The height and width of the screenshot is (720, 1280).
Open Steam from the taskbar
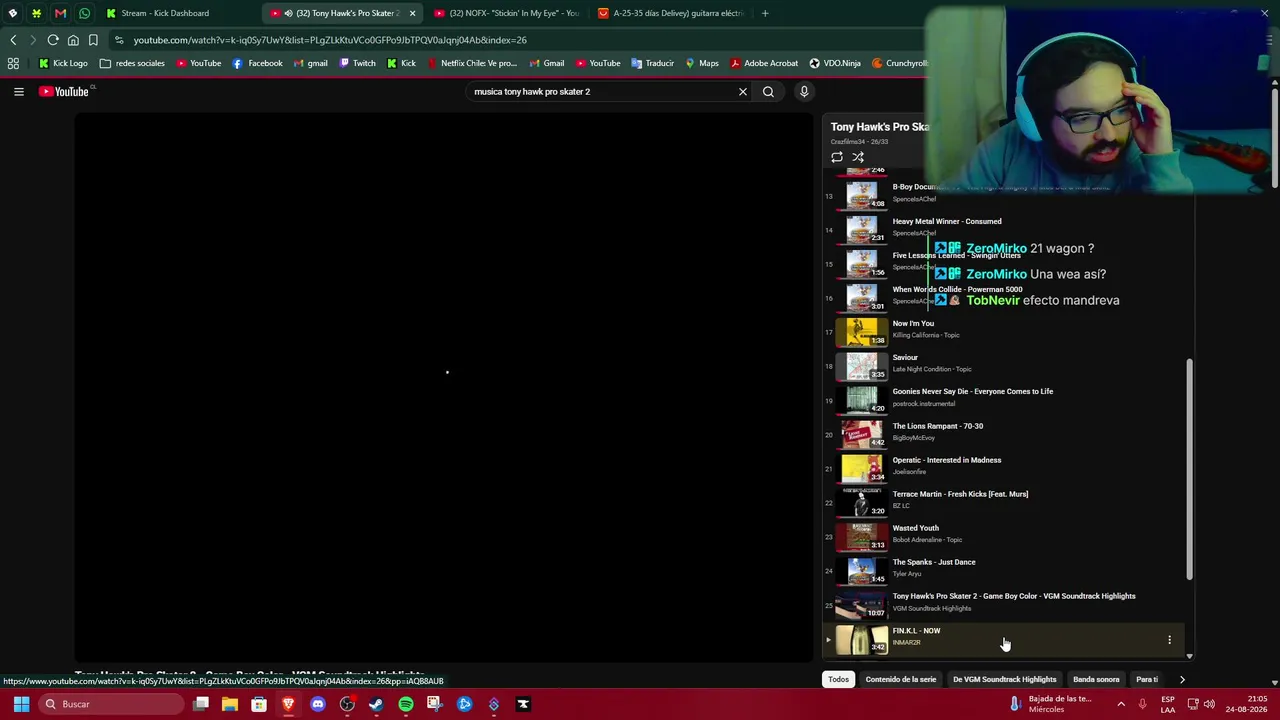376,704
